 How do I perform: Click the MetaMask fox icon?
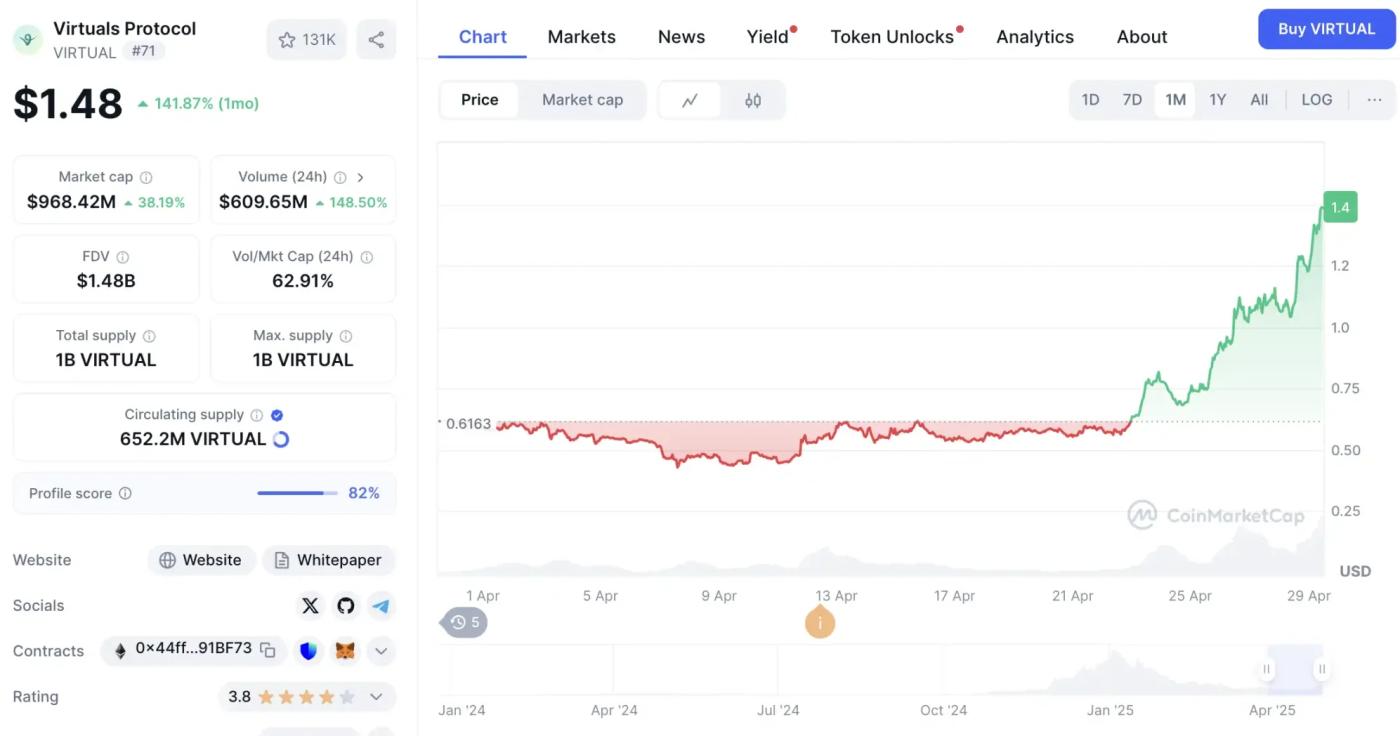point(344,651)
